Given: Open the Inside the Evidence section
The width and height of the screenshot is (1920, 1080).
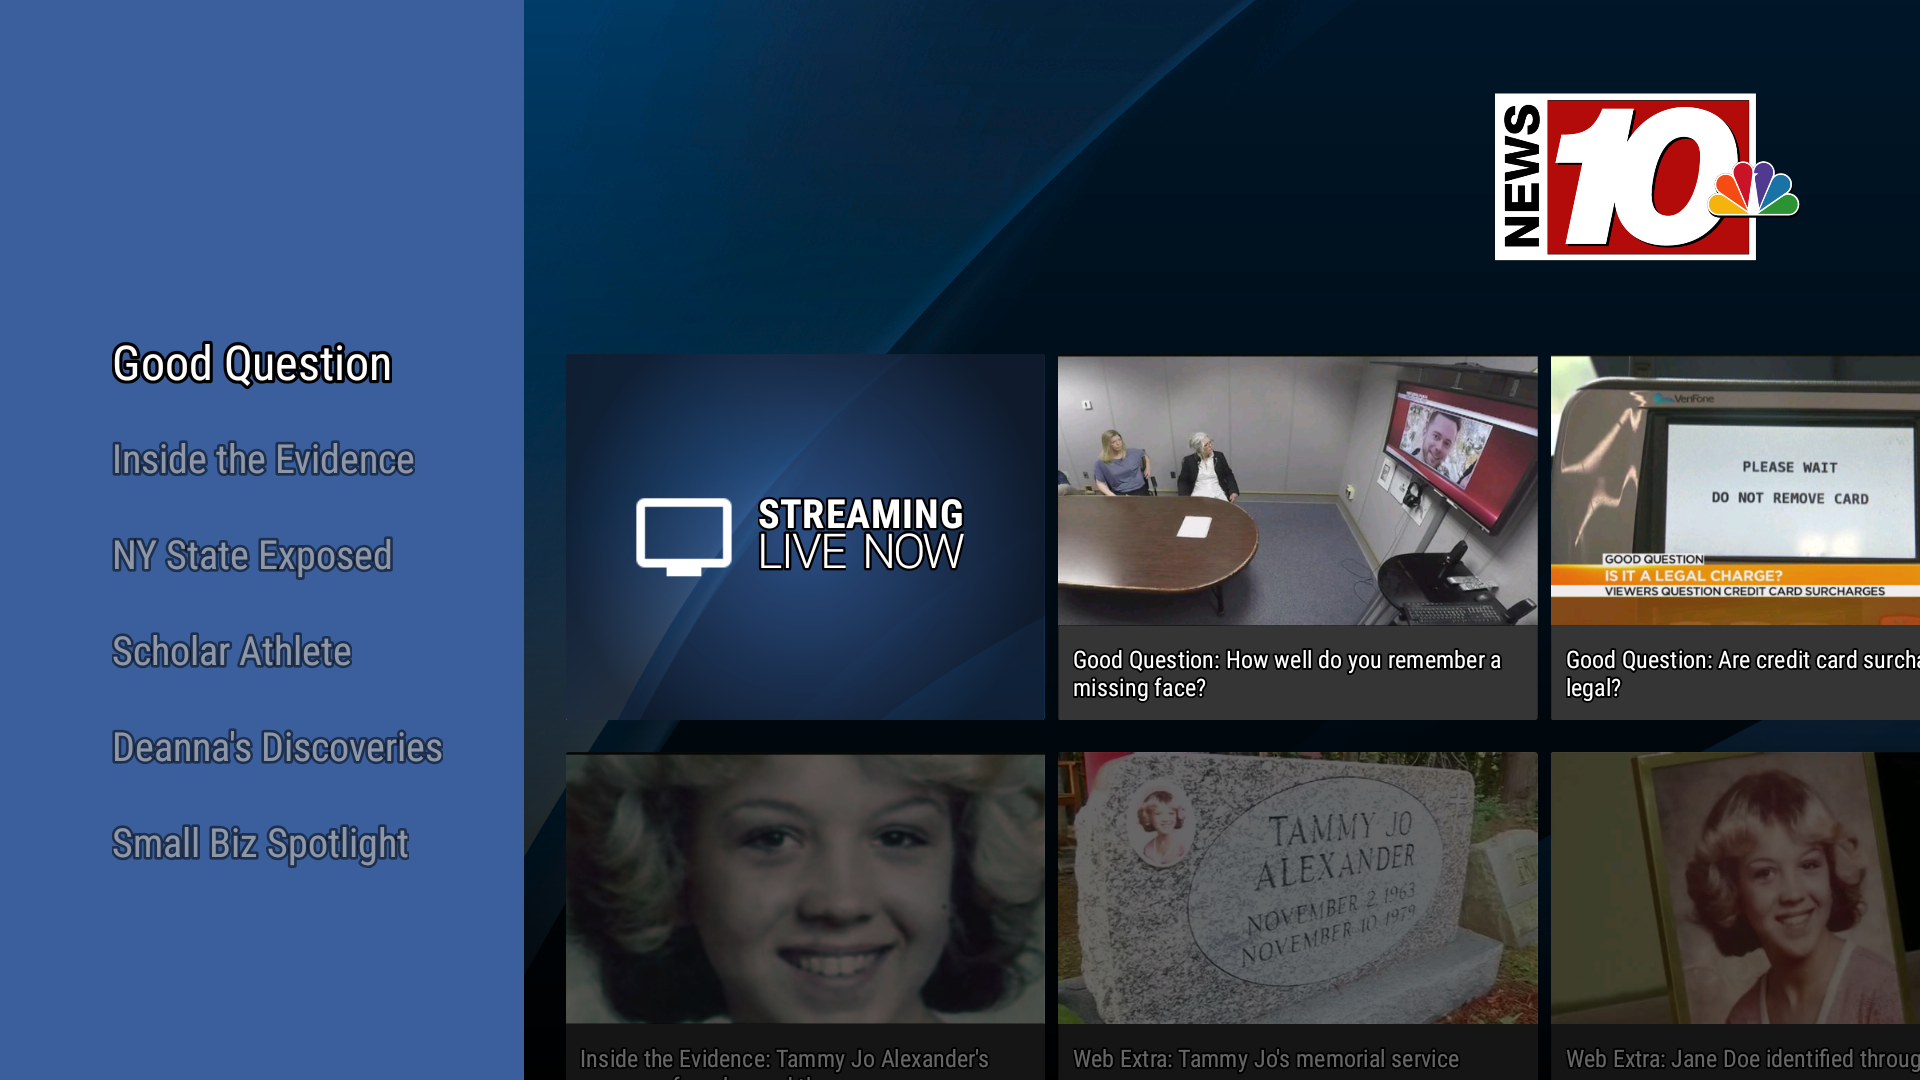Looking at the screenshot, I should (x=262, y=459).
